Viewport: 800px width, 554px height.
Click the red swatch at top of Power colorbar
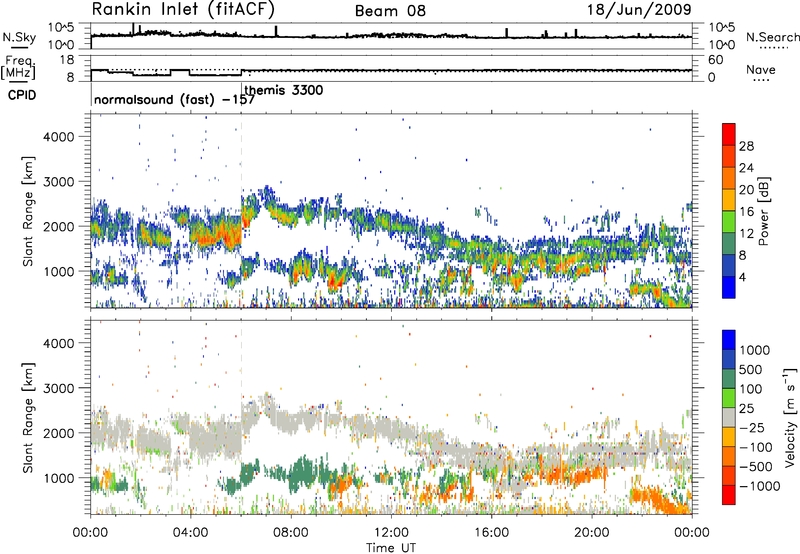tap(729, 134)
